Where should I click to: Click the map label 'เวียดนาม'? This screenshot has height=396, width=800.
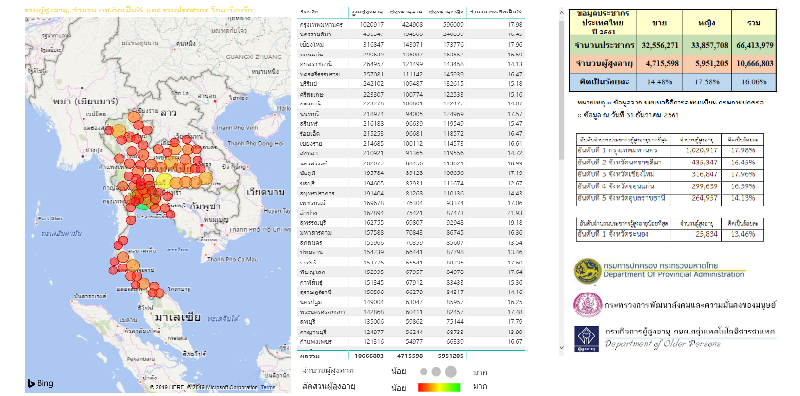pos(264,193)
